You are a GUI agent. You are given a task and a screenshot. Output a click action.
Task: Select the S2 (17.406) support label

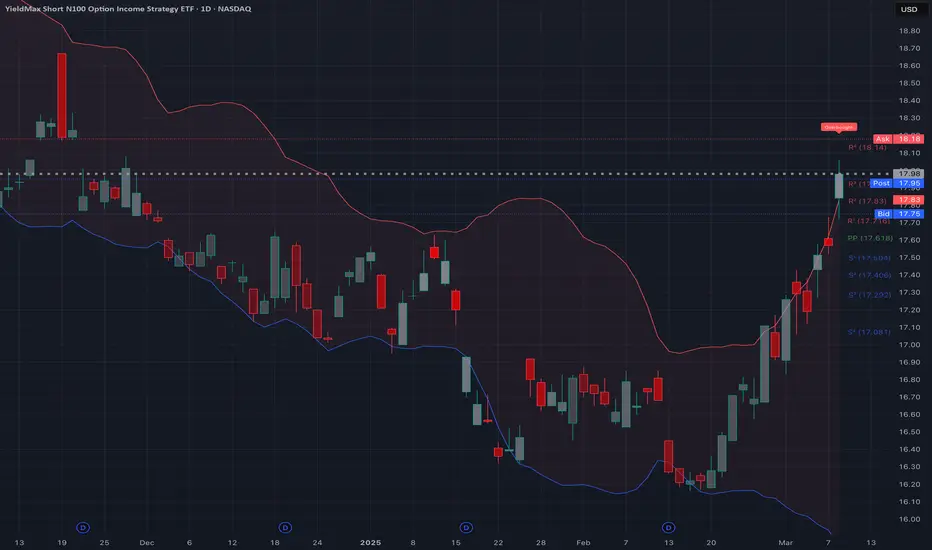[869, 275]
